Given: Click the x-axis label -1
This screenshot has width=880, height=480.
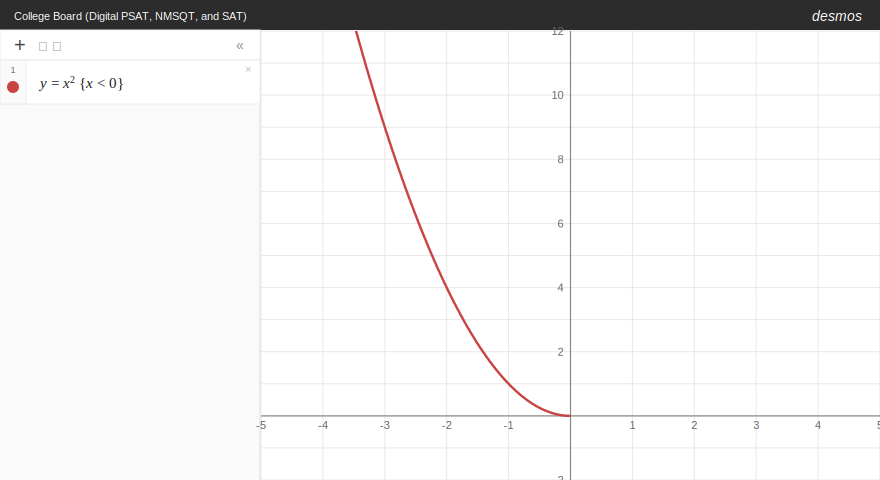Looking at the screenshot, I should (508, 426).
